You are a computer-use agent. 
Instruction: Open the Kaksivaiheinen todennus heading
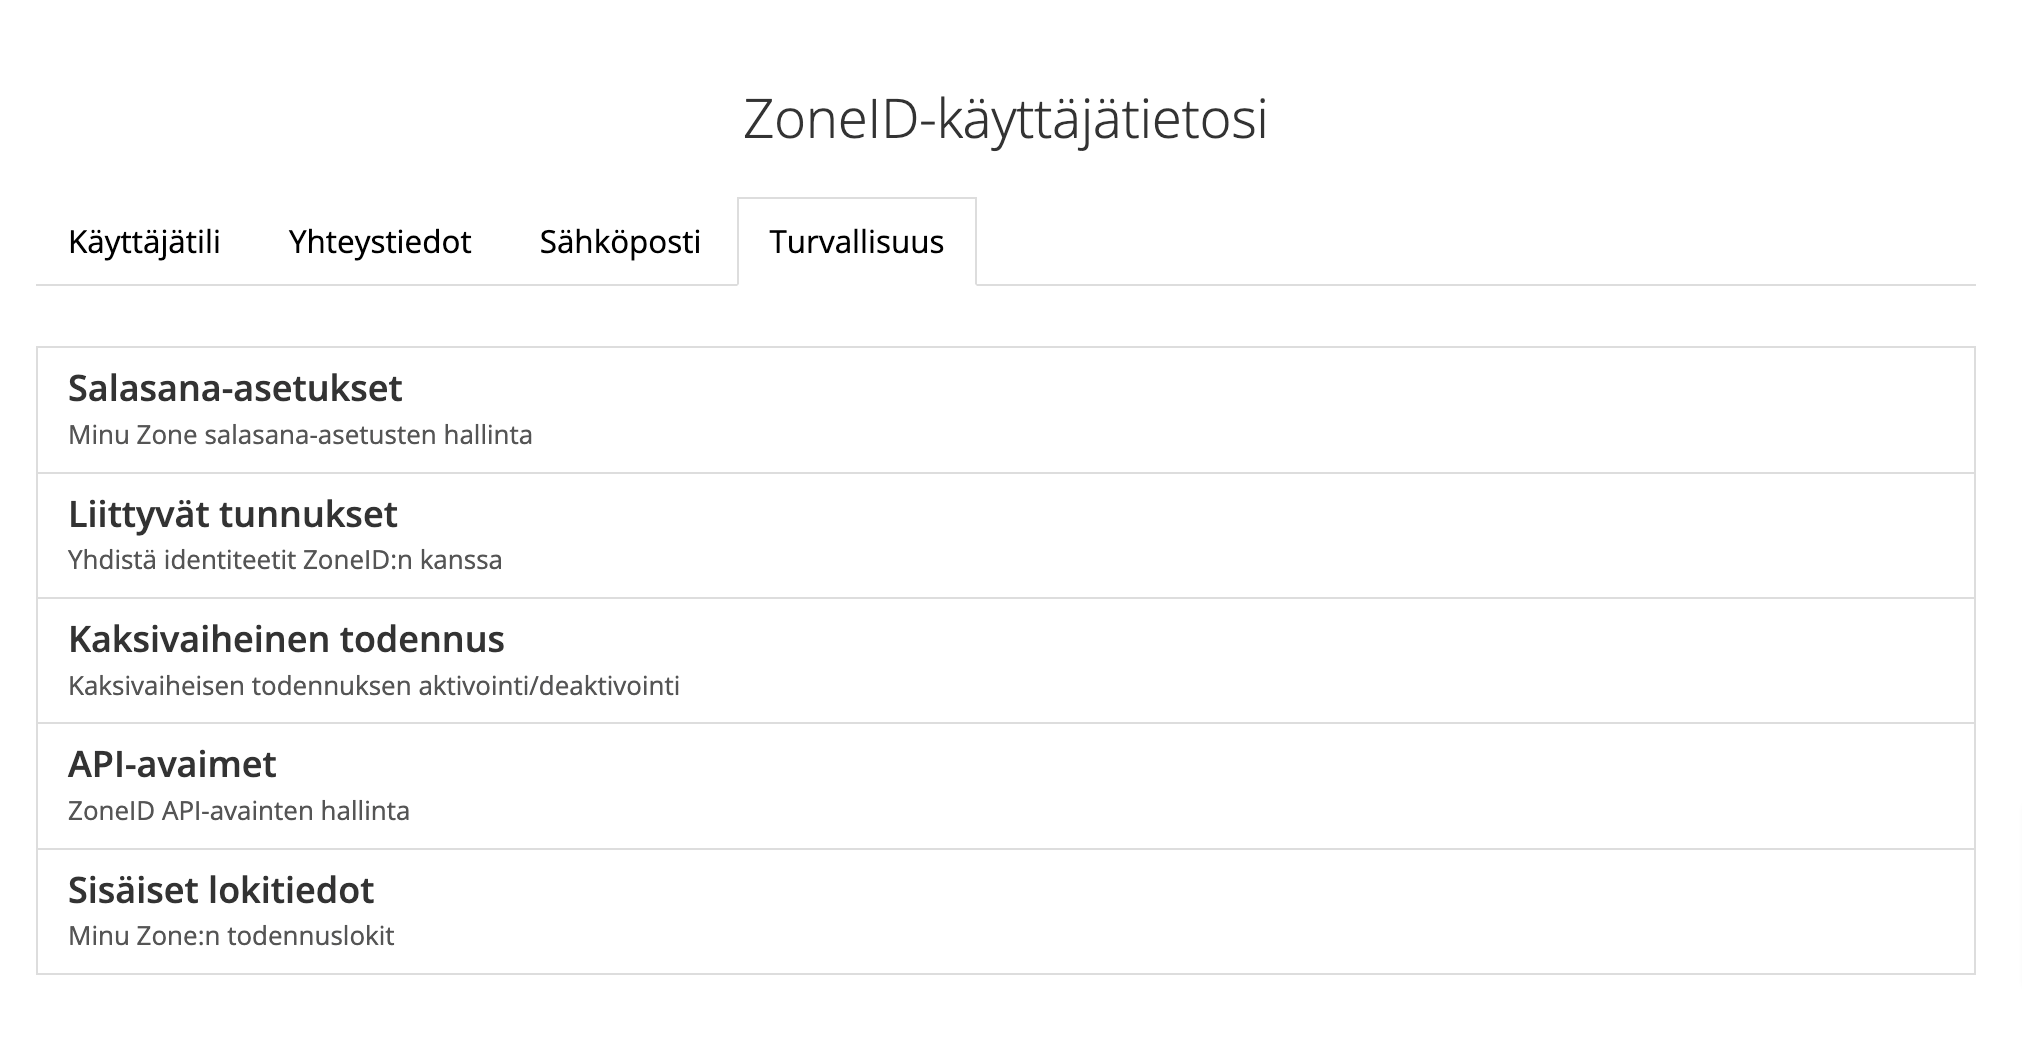[x=286, y=639]
